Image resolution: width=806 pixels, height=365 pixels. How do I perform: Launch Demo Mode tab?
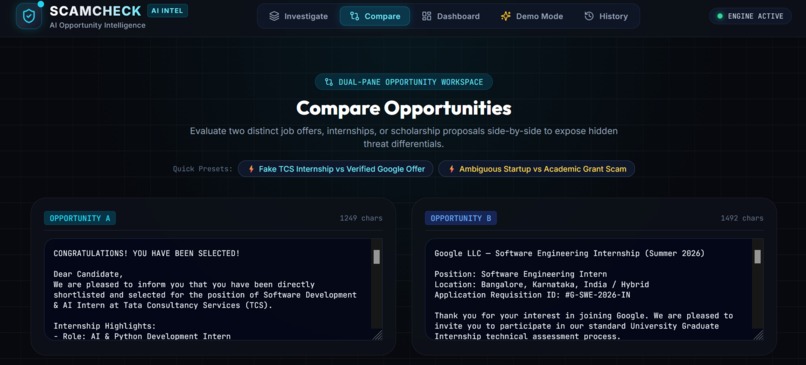click(532, 16)
